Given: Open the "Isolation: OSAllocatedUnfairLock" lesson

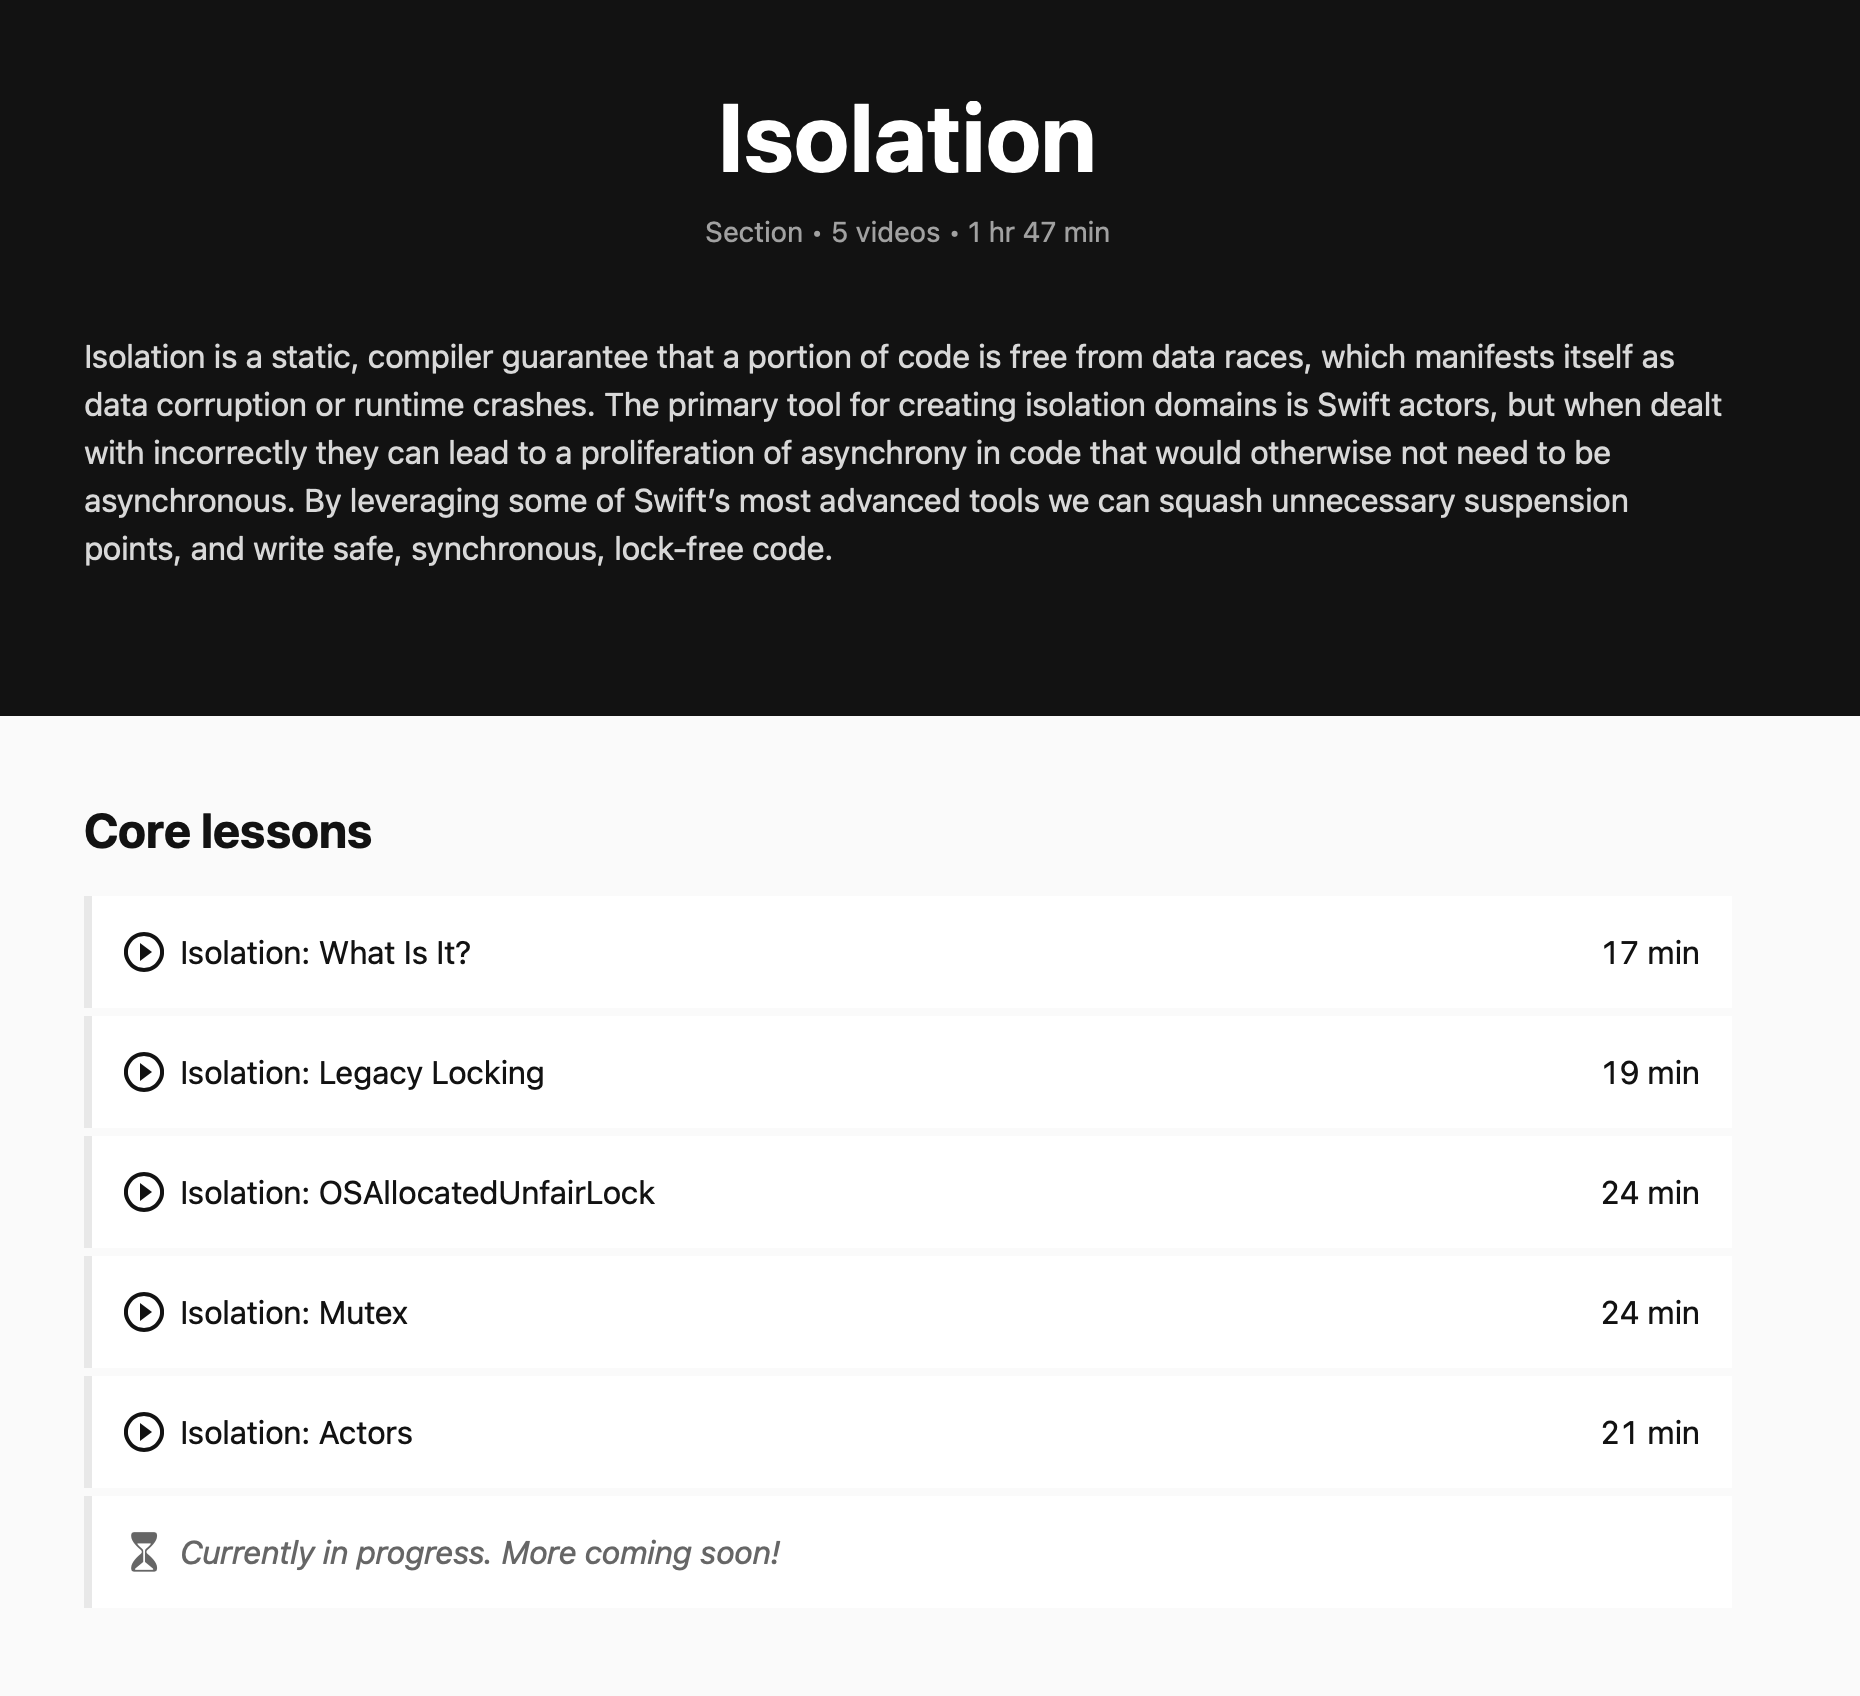Looking at the screenshot, I should 417,1193.
